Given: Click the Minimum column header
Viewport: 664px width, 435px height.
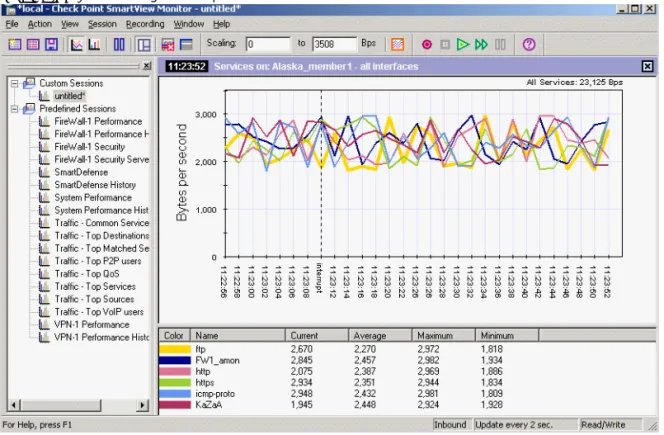Looking at the screenshot, I should click(507, 336).
